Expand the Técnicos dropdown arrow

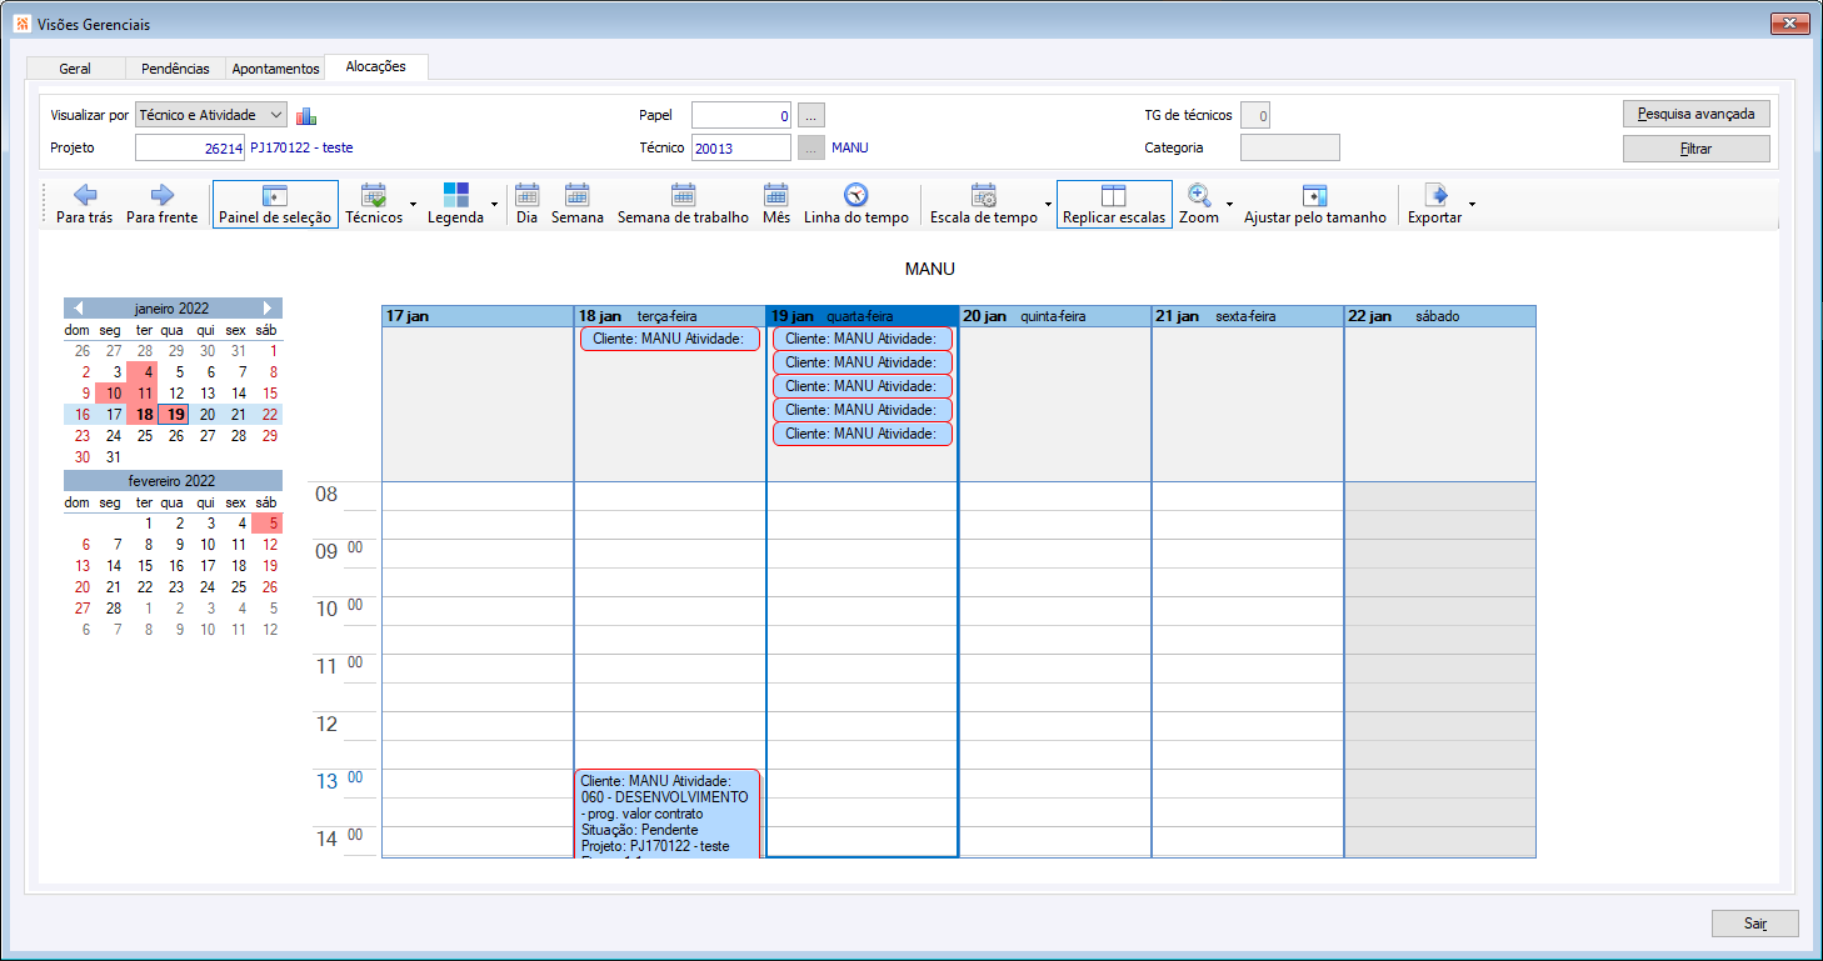(413, 205)
